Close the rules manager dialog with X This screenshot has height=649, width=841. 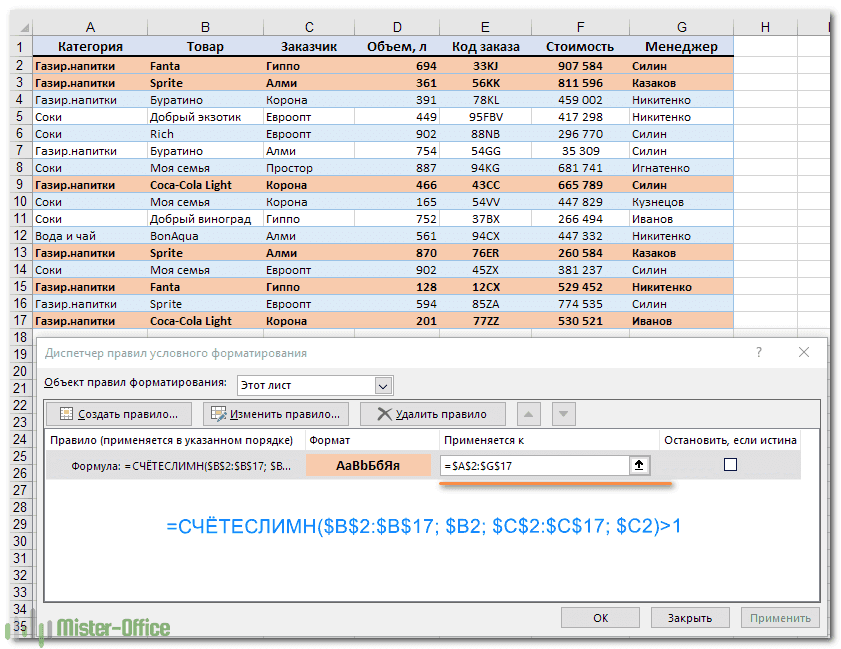click(803, 353)
